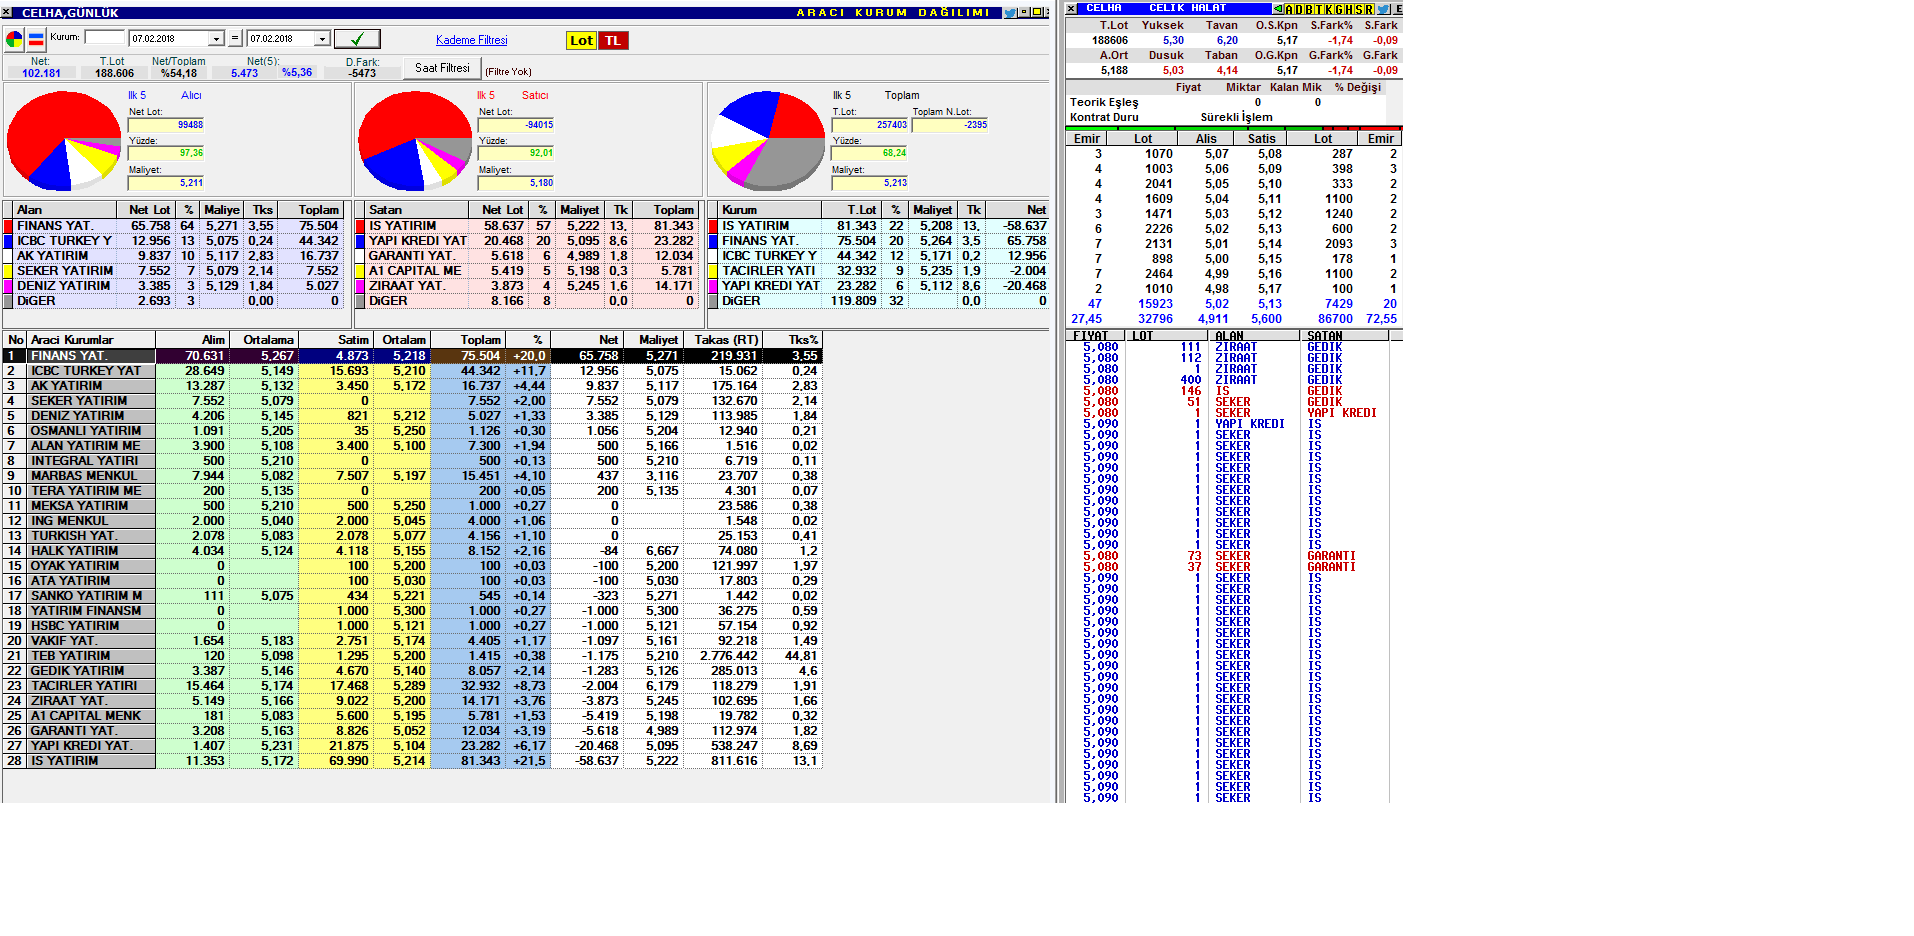Select MARBAS MENKUL row in broker list
1914x936 pixels.
click(412, 476)
